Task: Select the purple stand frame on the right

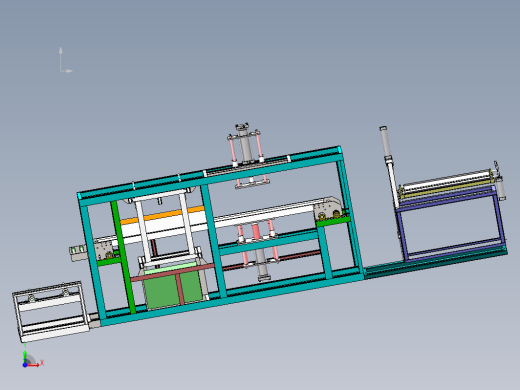Action: pos(452,223)
